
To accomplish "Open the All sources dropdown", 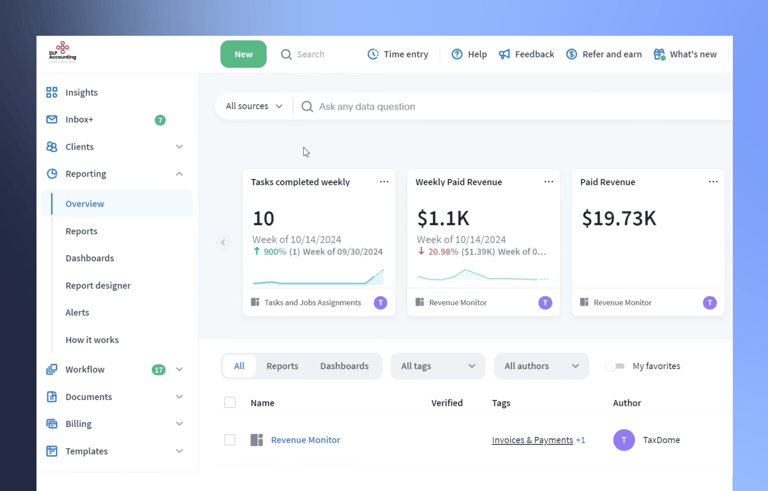I will point(254,106).
